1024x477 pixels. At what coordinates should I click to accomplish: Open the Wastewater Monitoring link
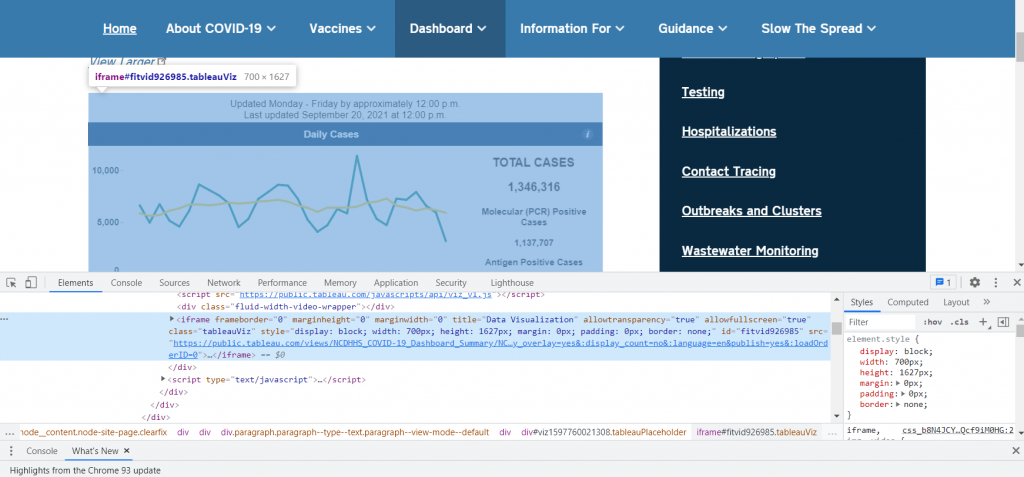750,251
